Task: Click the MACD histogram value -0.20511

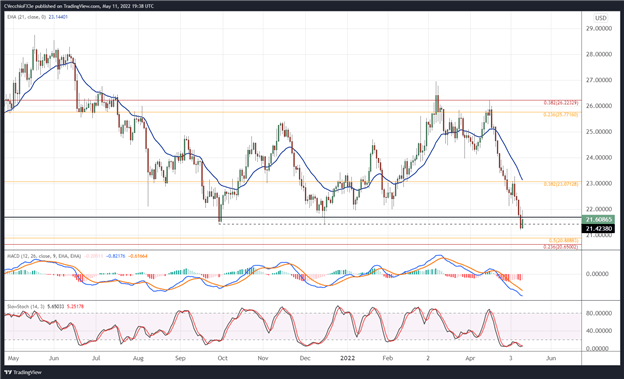Action: point(94,256)
